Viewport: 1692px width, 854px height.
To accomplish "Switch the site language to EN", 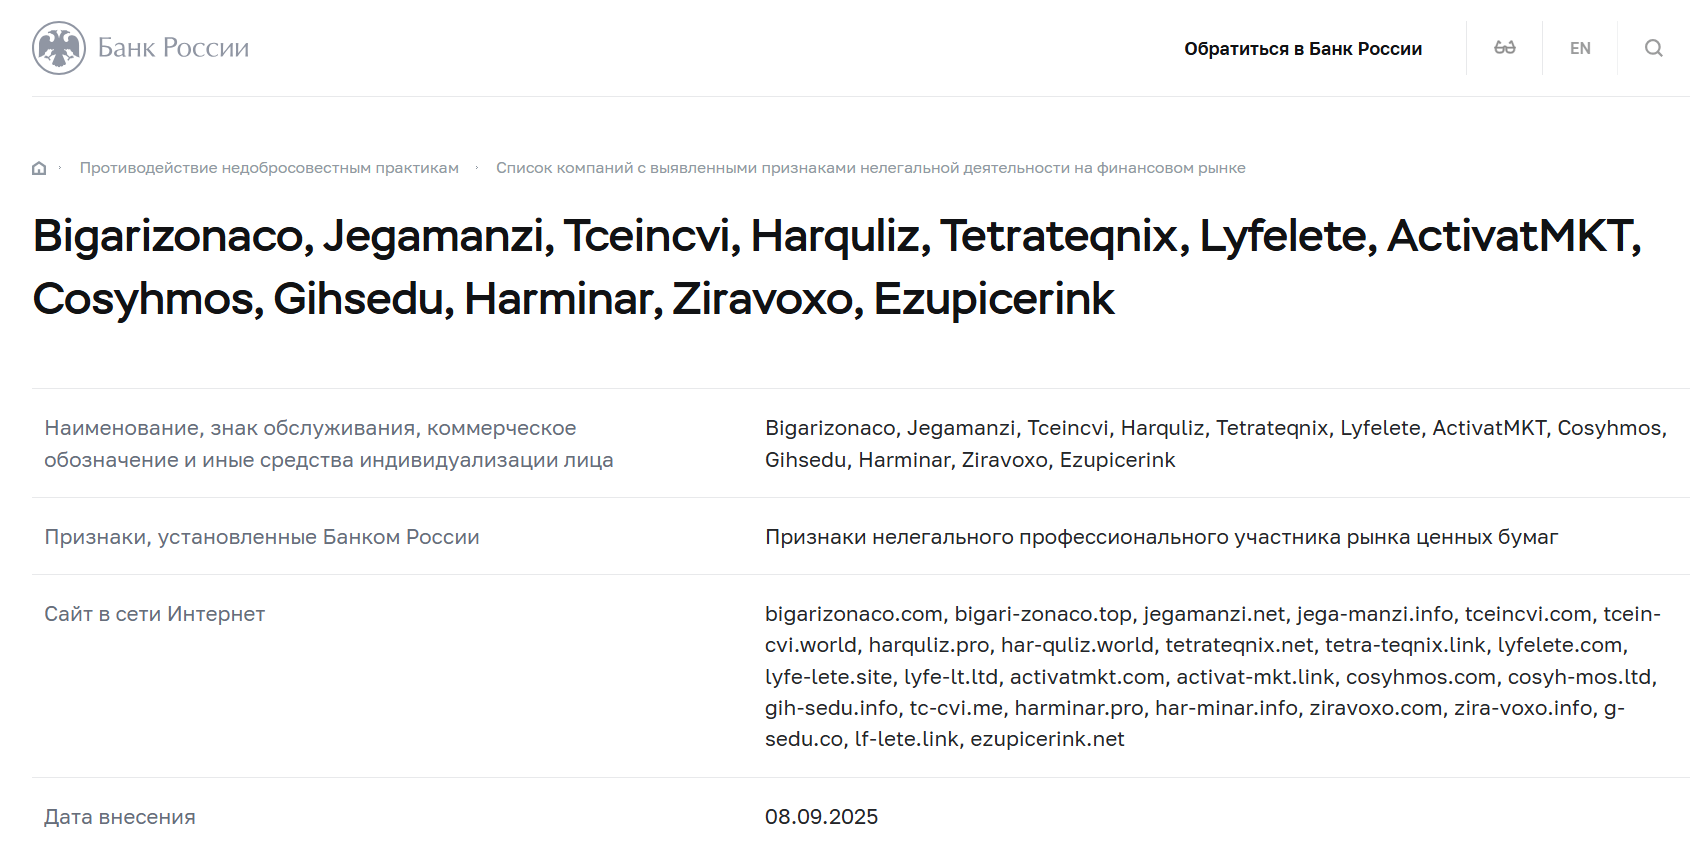I will click(1580, 47).
